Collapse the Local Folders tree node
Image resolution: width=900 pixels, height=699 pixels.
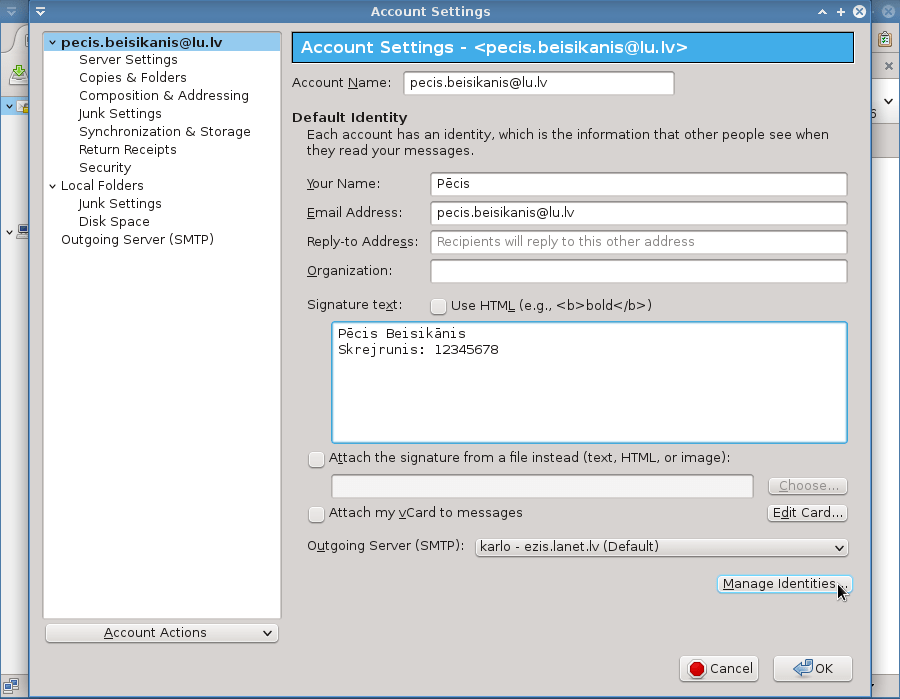tap(53, 186)
